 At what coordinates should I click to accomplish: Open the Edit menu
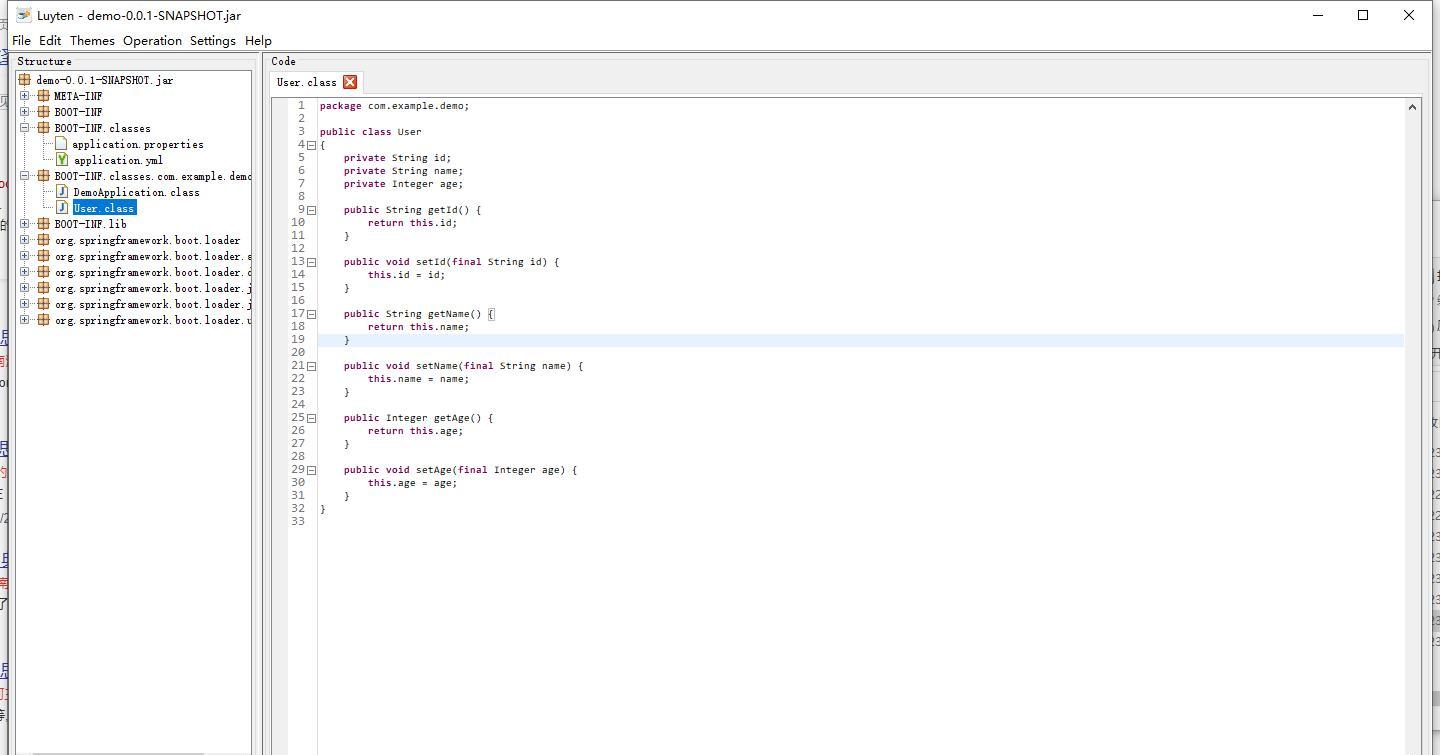(50, 41)
